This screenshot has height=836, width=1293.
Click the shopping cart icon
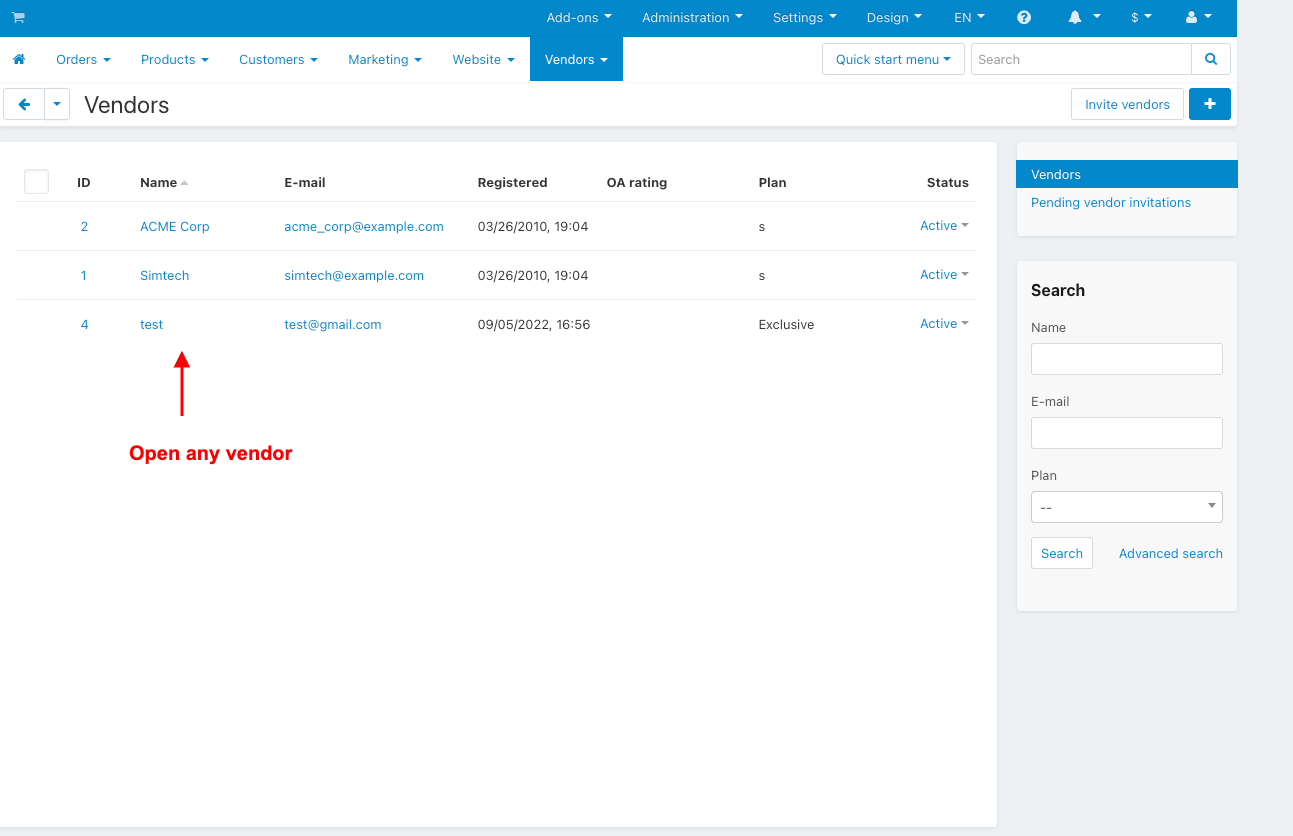pos(18,18)
